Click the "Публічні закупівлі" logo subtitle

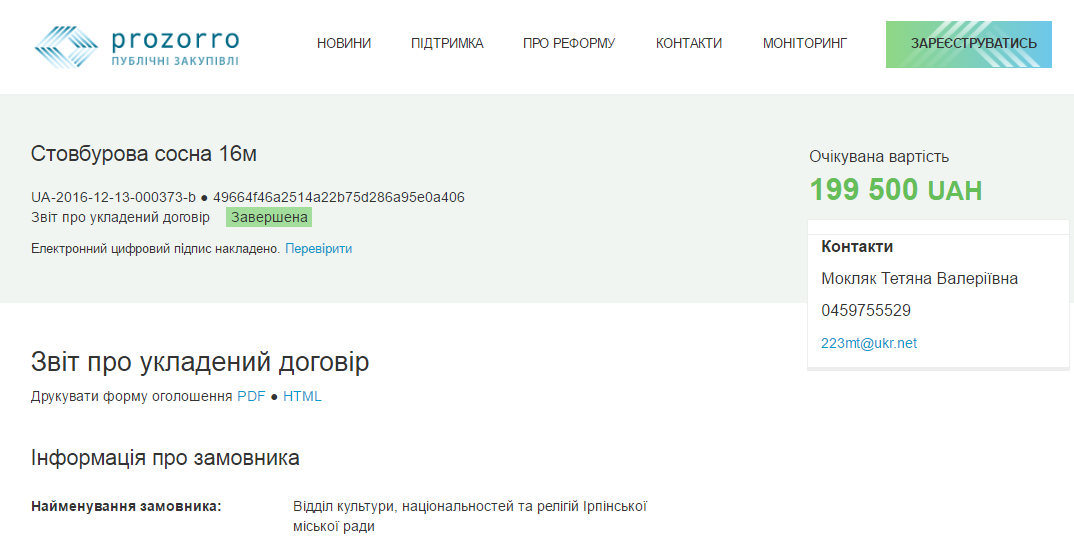[175, 61]
